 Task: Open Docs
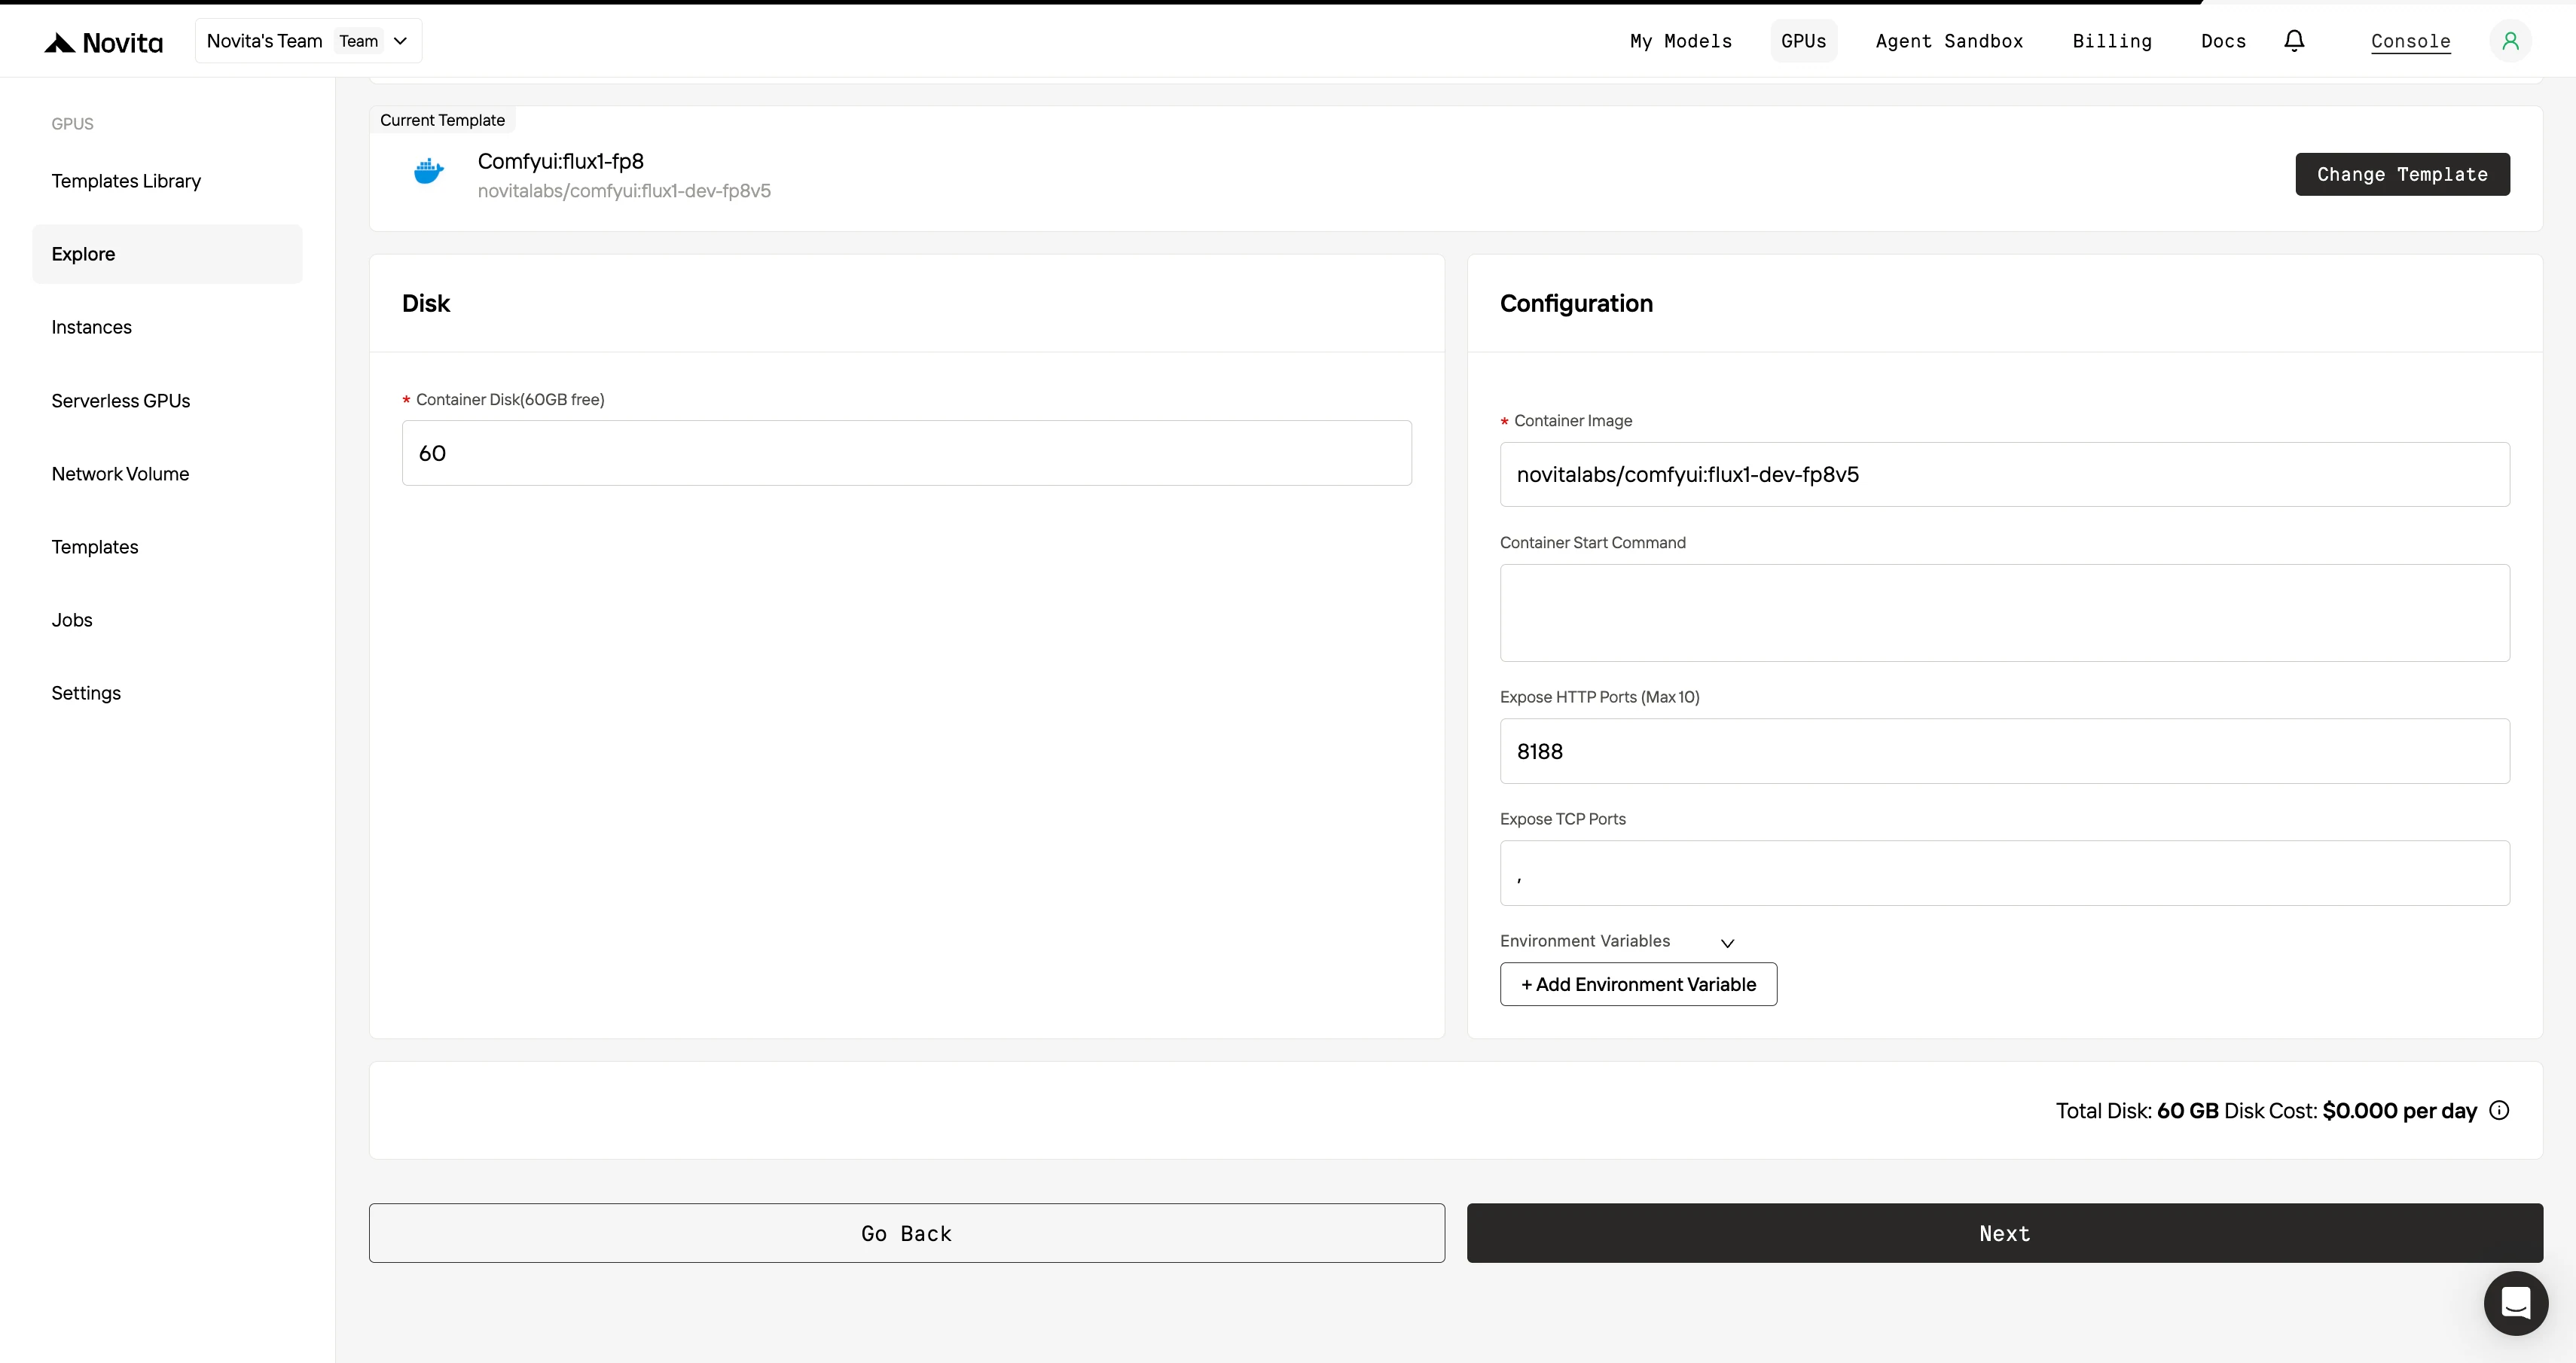pos(2223,41)
